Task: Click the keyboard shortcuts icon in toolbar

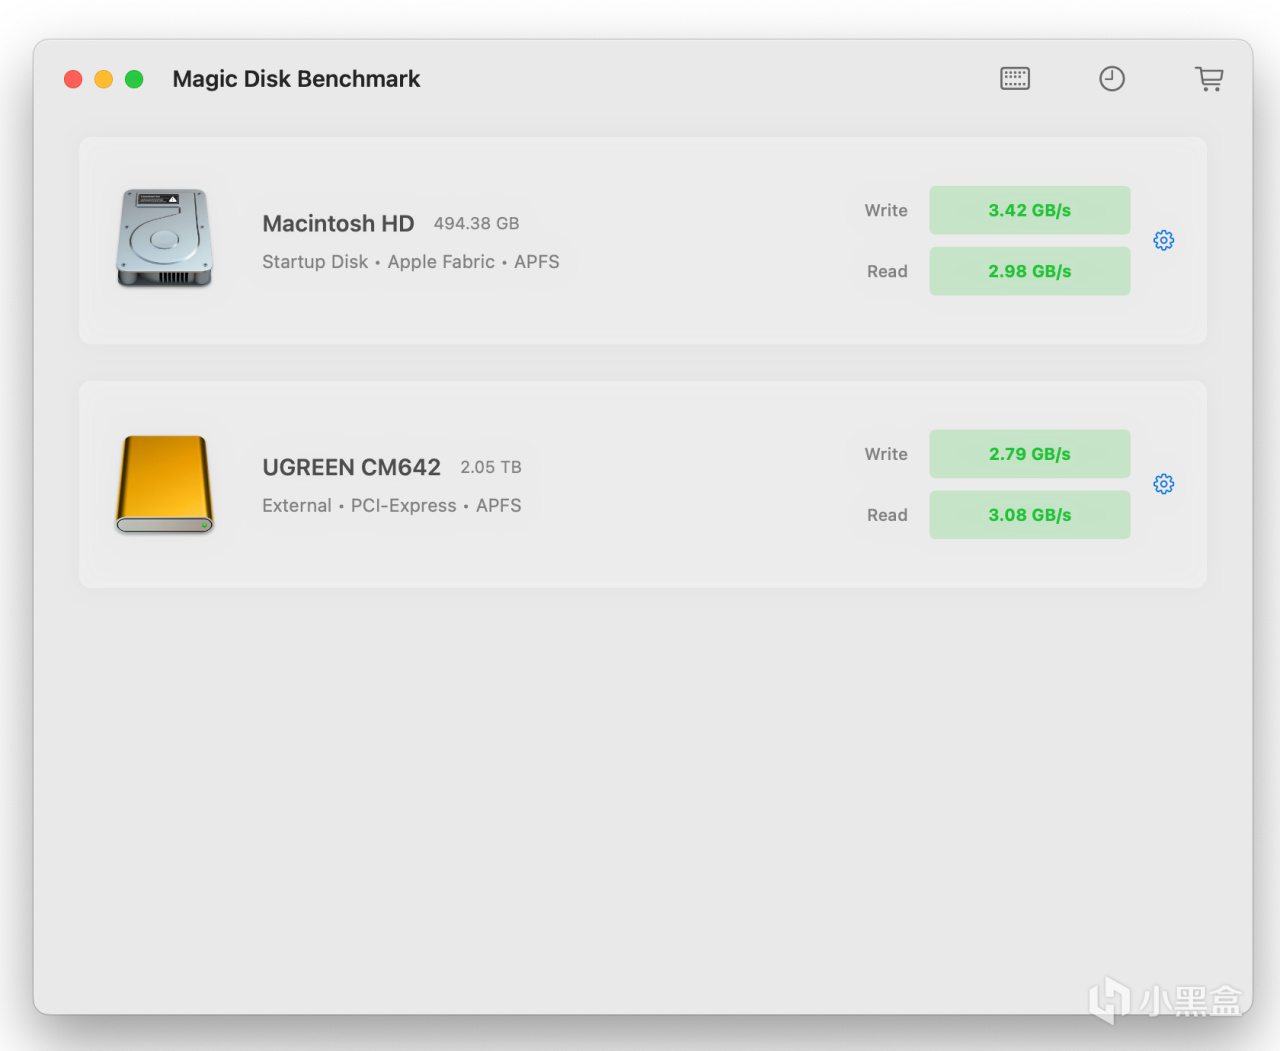Action: 1015,79
